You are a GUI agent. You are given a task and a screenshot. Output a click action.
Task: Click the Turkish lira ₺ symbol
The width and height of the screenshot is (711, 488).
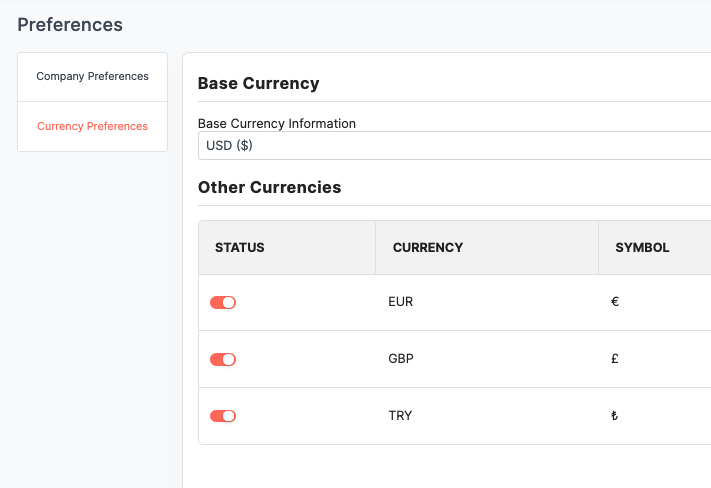[614, 416]
